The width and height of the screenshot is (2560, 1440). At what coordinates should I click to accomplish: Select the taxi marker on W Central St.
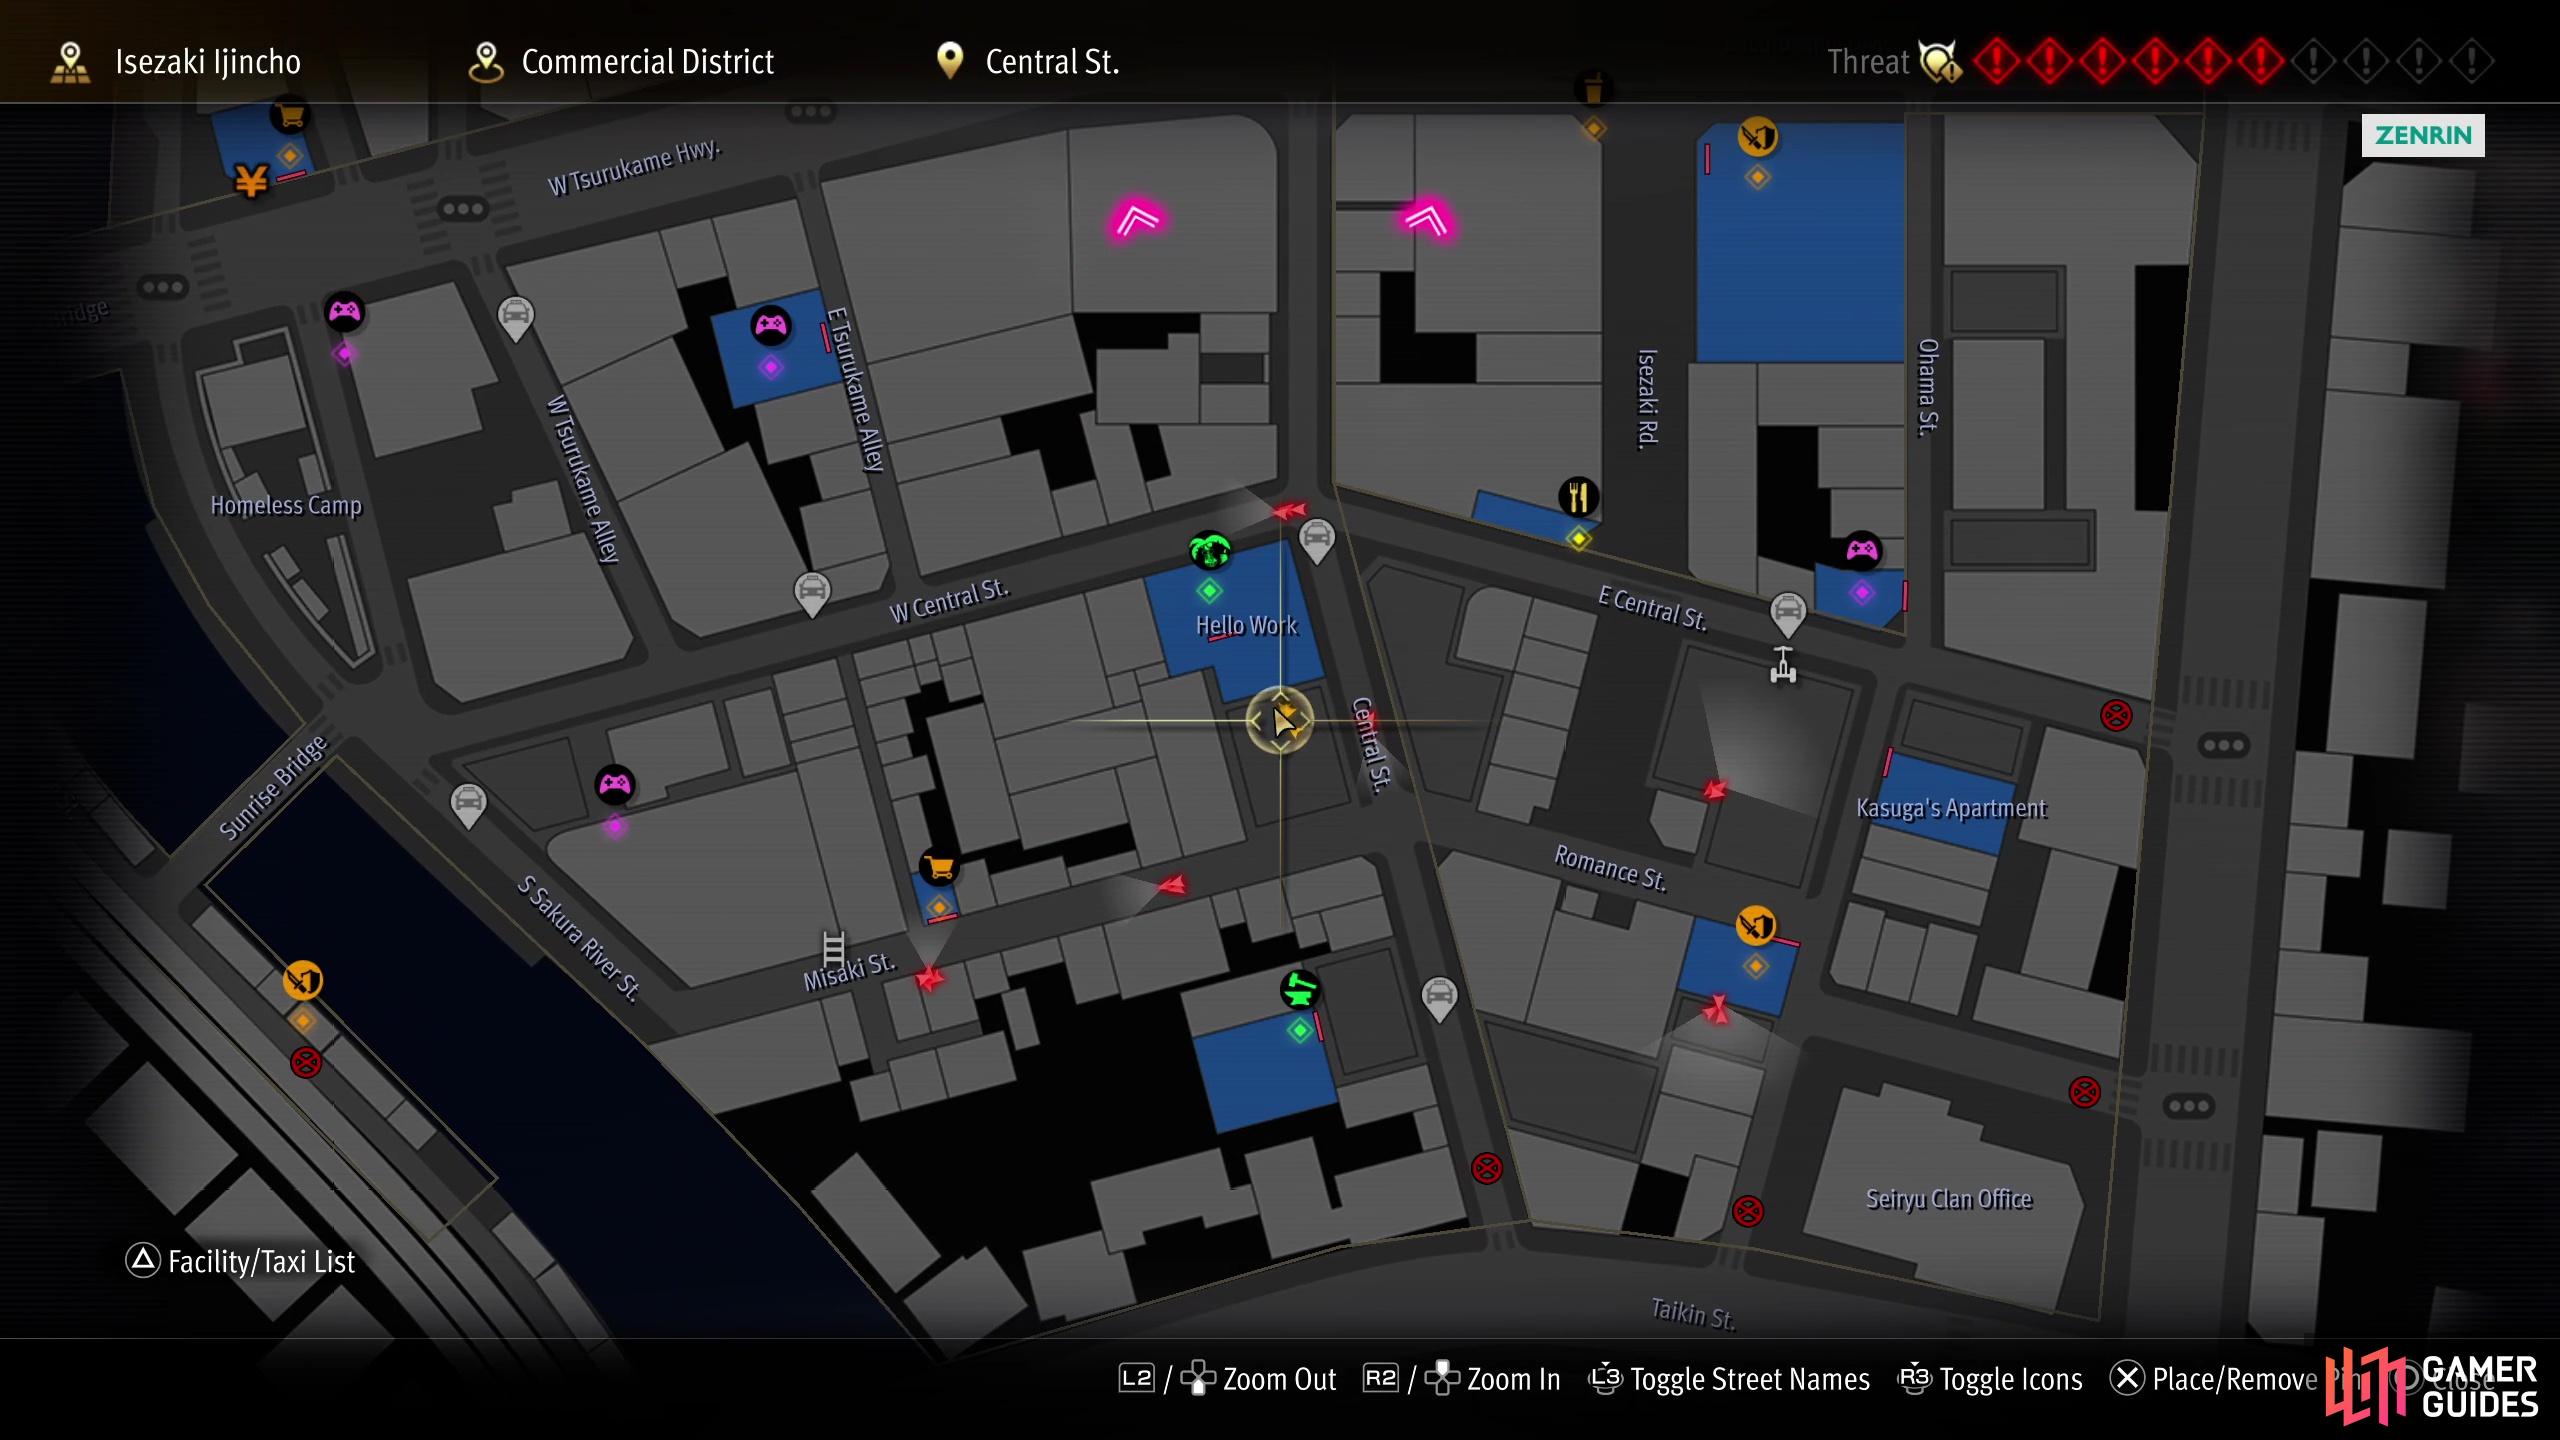click(x=812, y=594)
